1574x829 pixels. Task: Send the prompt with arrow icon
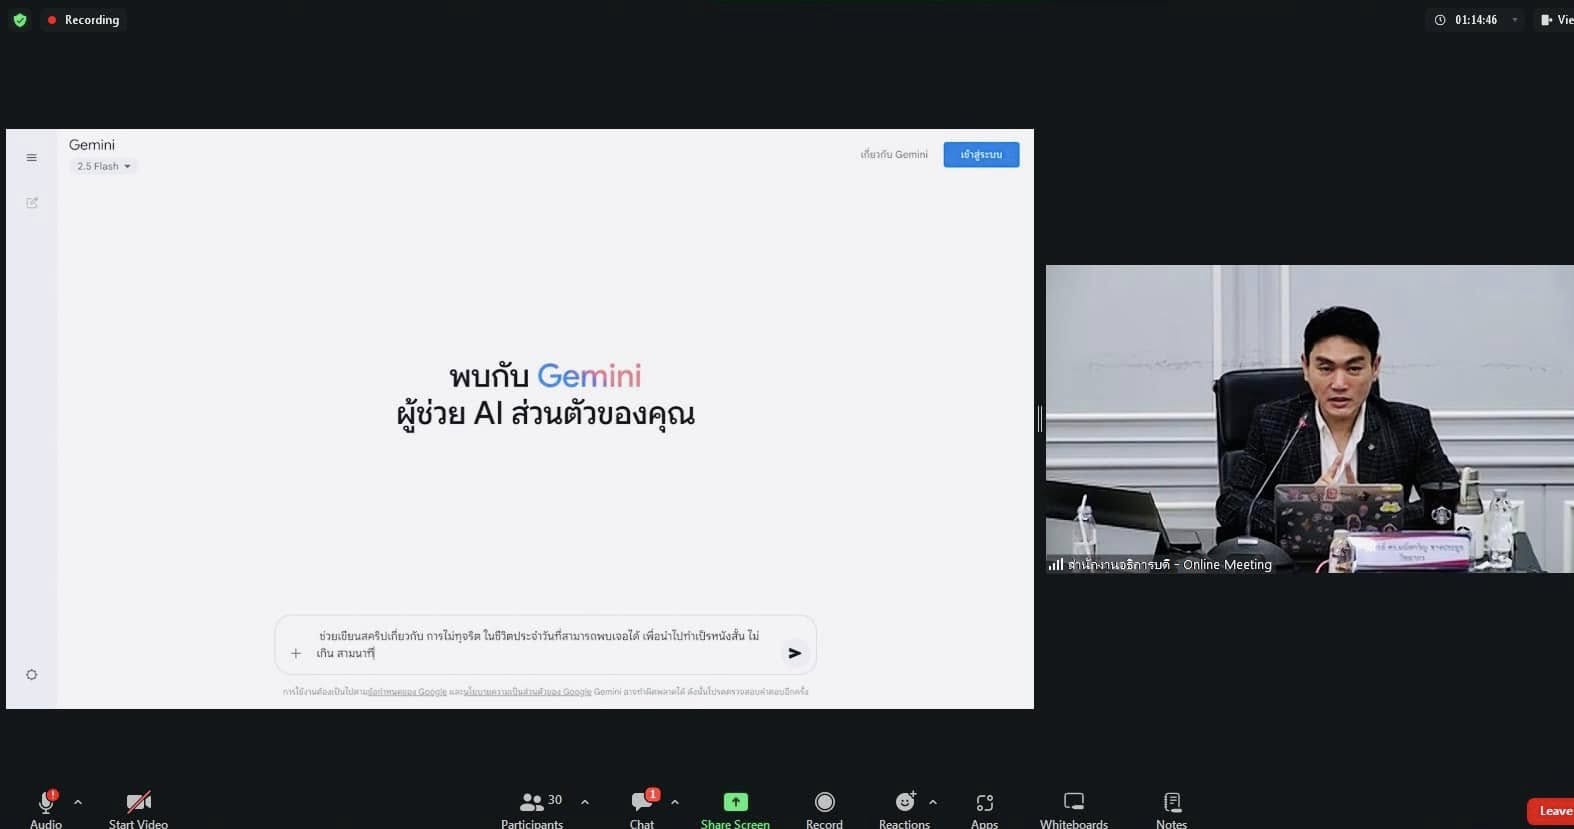click(795, 653)
